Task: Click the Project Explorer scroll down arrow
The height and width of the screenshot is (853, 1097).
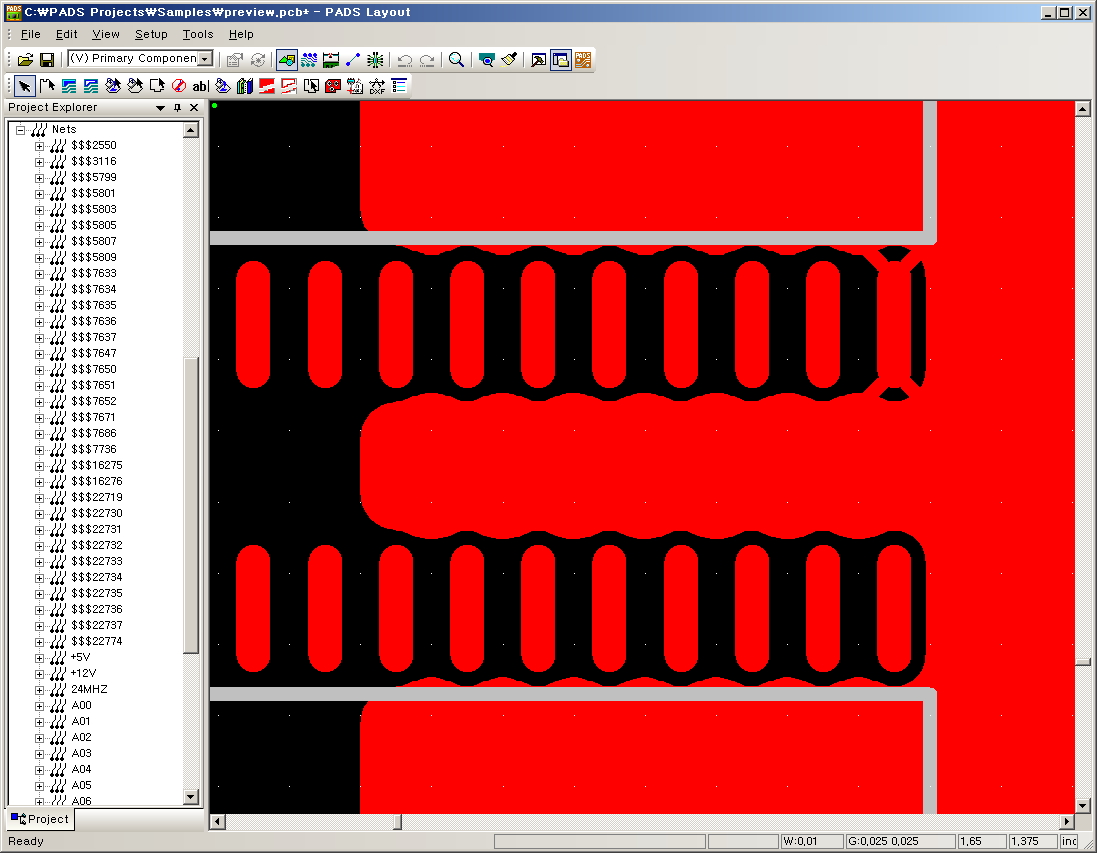Action: (x=191, y=796)
